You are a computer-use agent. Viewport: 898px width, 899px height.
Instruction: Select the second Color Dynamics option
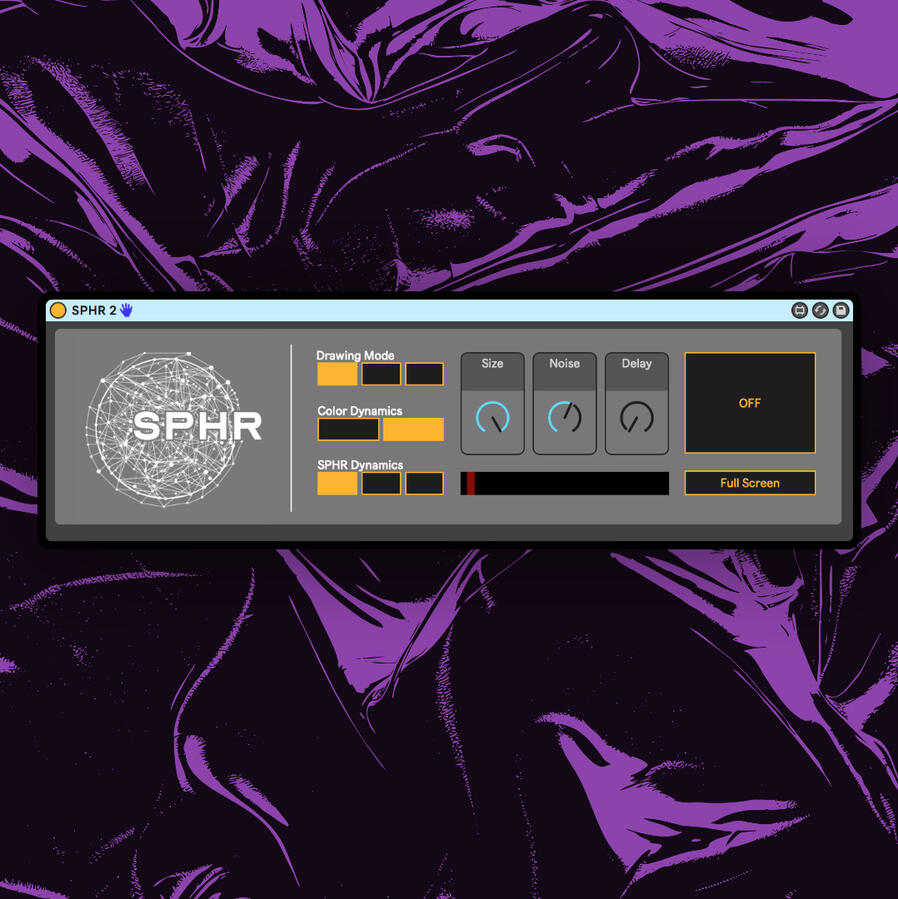[413, 429]
